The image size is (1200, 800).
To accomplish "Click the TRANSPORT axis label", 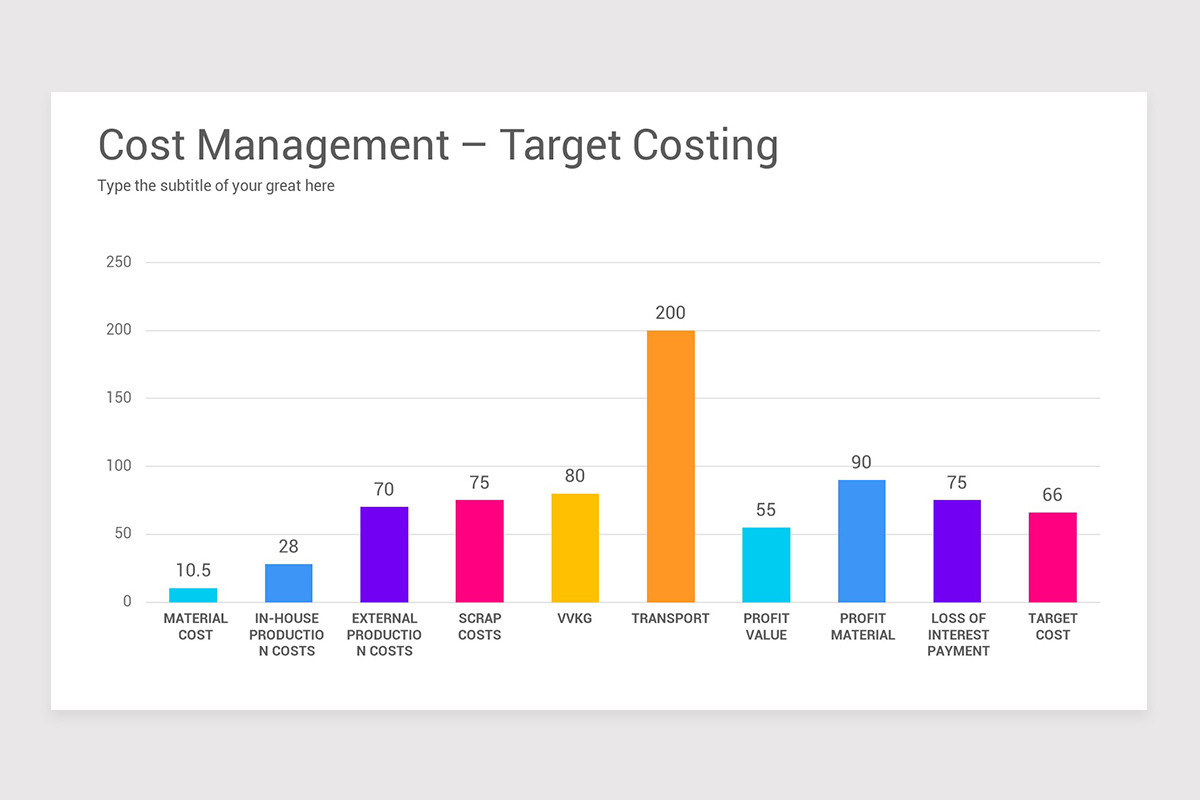I will click(670, 618).
